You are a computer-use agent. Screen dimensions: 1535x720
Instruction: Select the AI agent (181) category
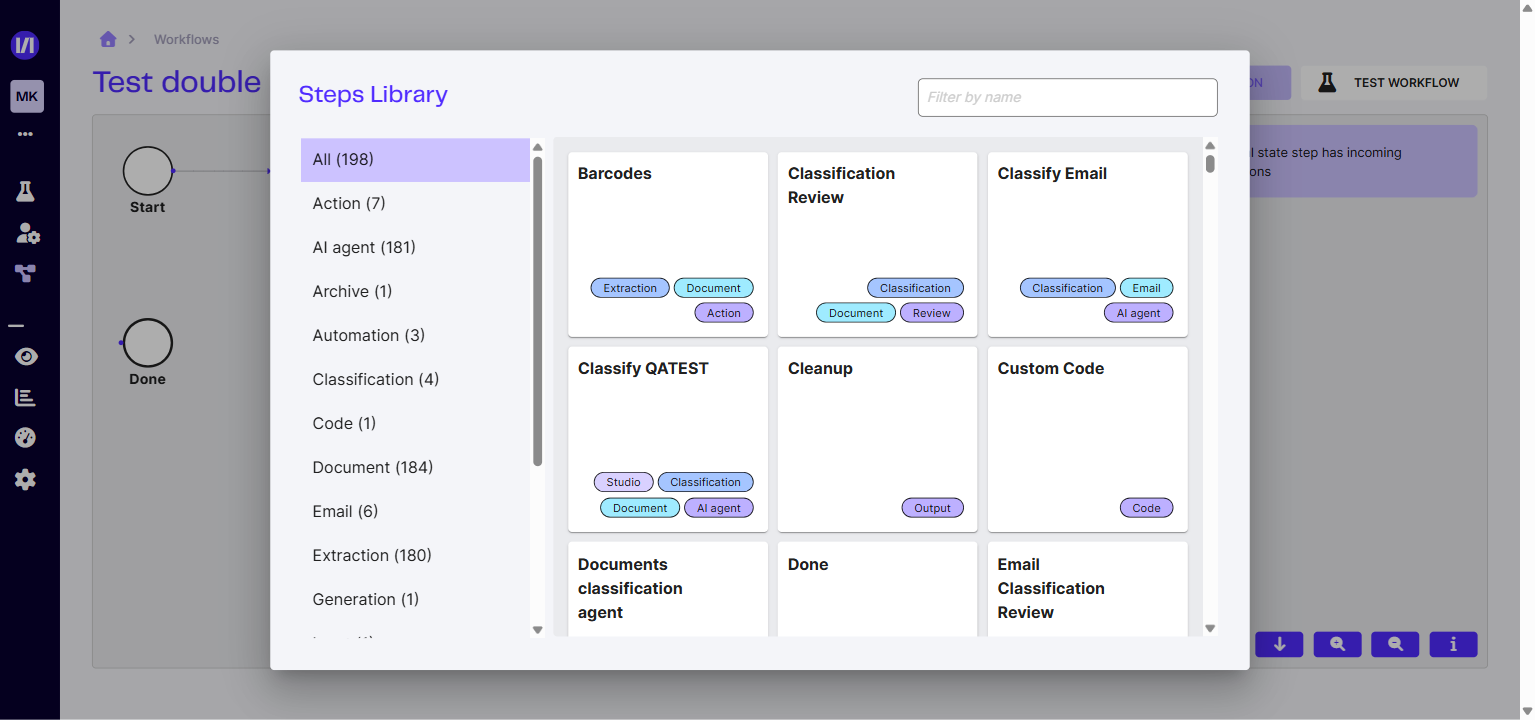415,248
